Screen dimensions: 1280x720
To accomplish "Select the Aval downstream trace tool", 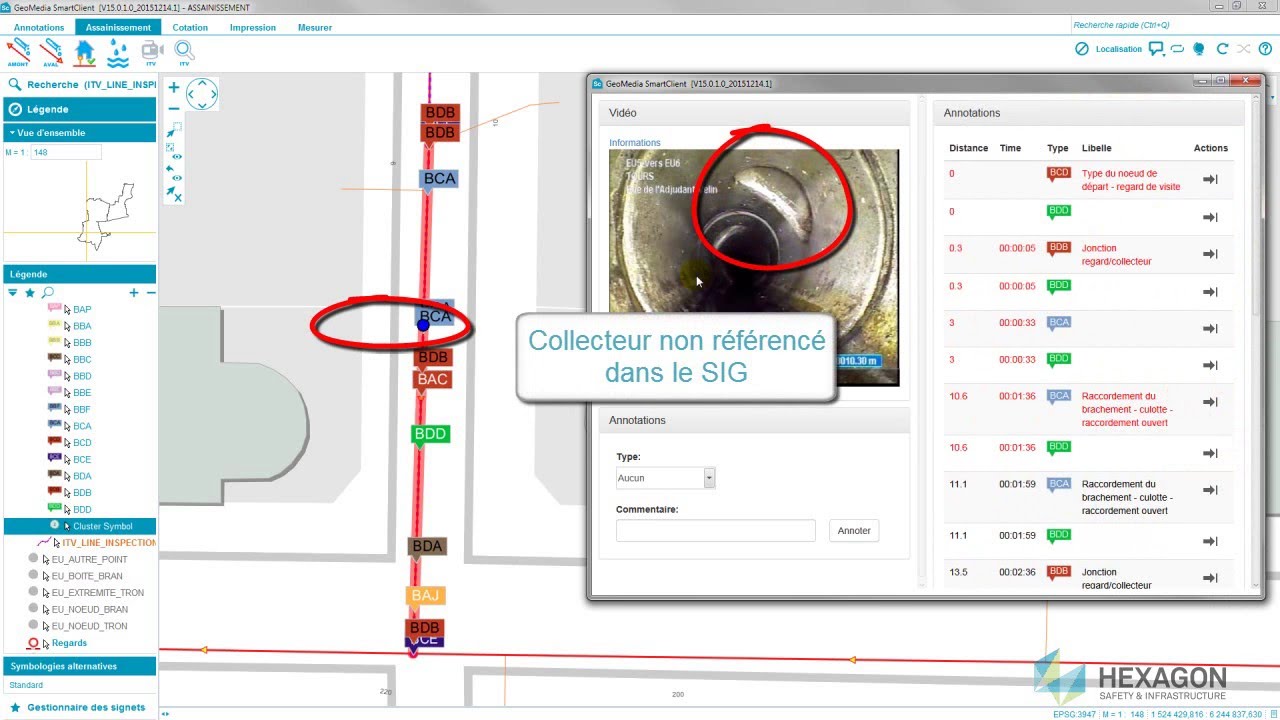I will (x=51, y=51).
